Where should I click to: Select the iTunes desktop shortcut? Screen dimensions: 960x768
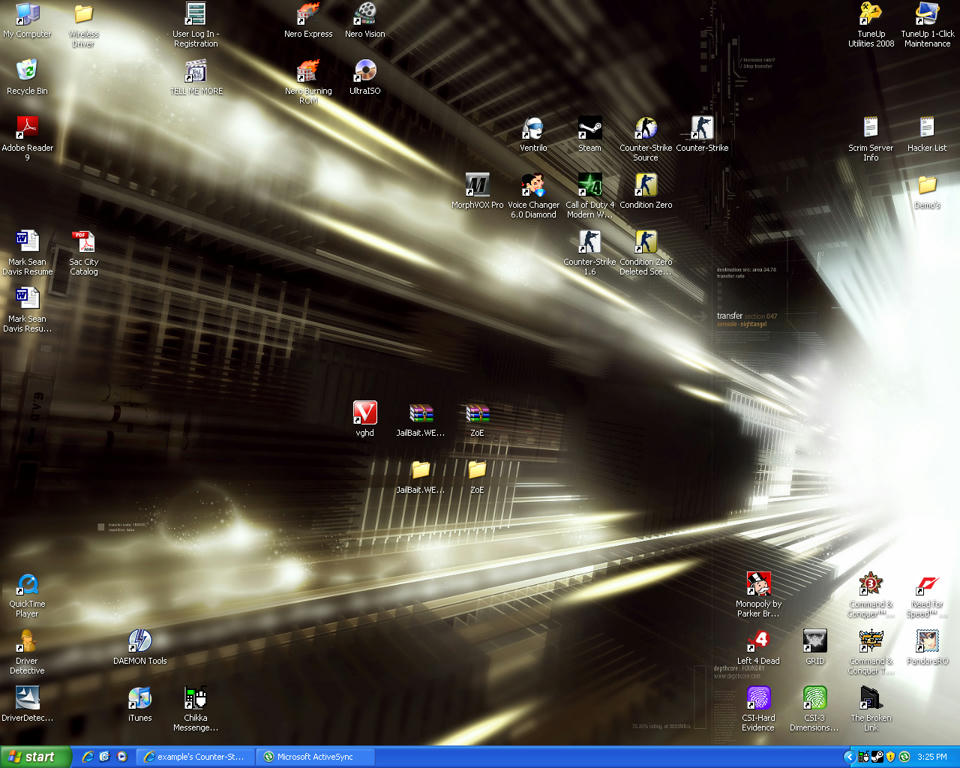pyautogui.click(x=140, y=704)
